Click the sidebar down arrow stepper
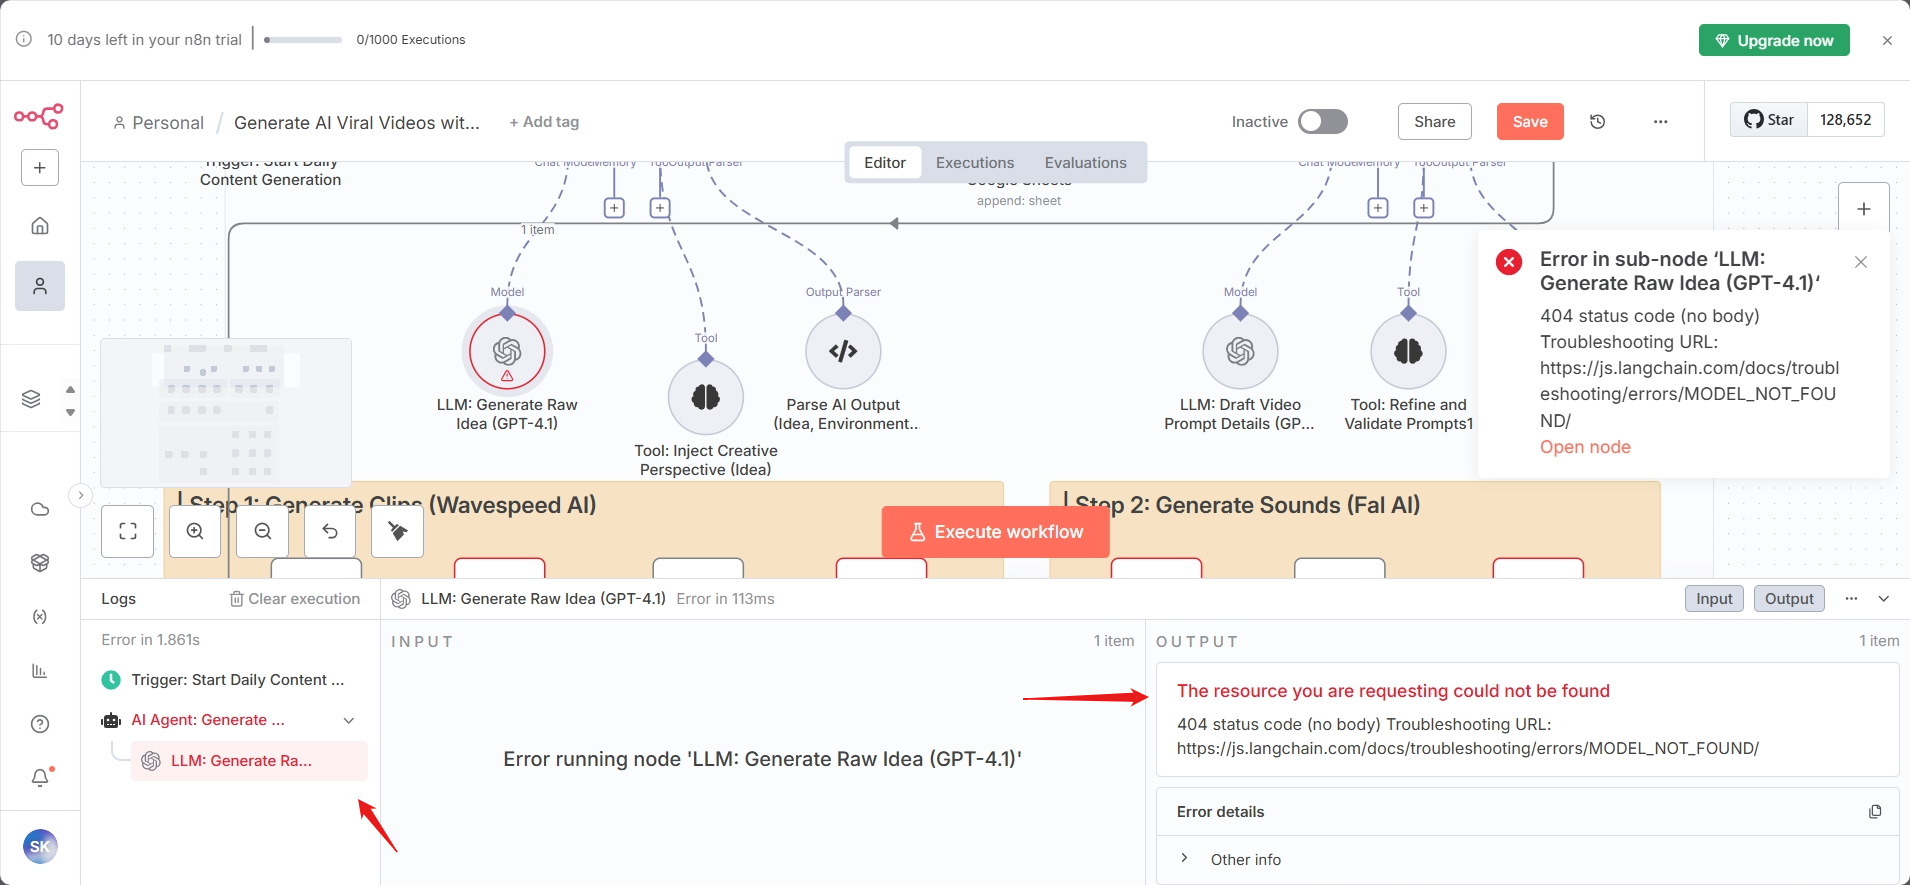1910x885 pixels. 70,412
